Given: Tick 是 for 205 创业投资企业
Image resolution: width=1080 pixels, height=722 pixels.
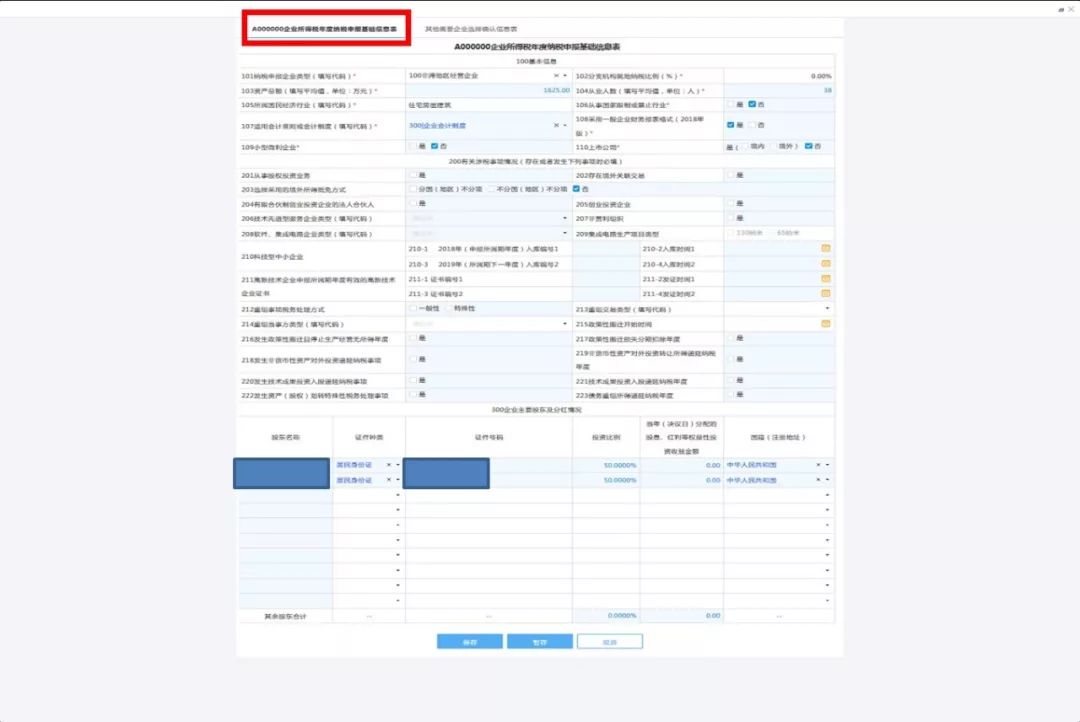Looking at the screenshot, I should 731,203.
